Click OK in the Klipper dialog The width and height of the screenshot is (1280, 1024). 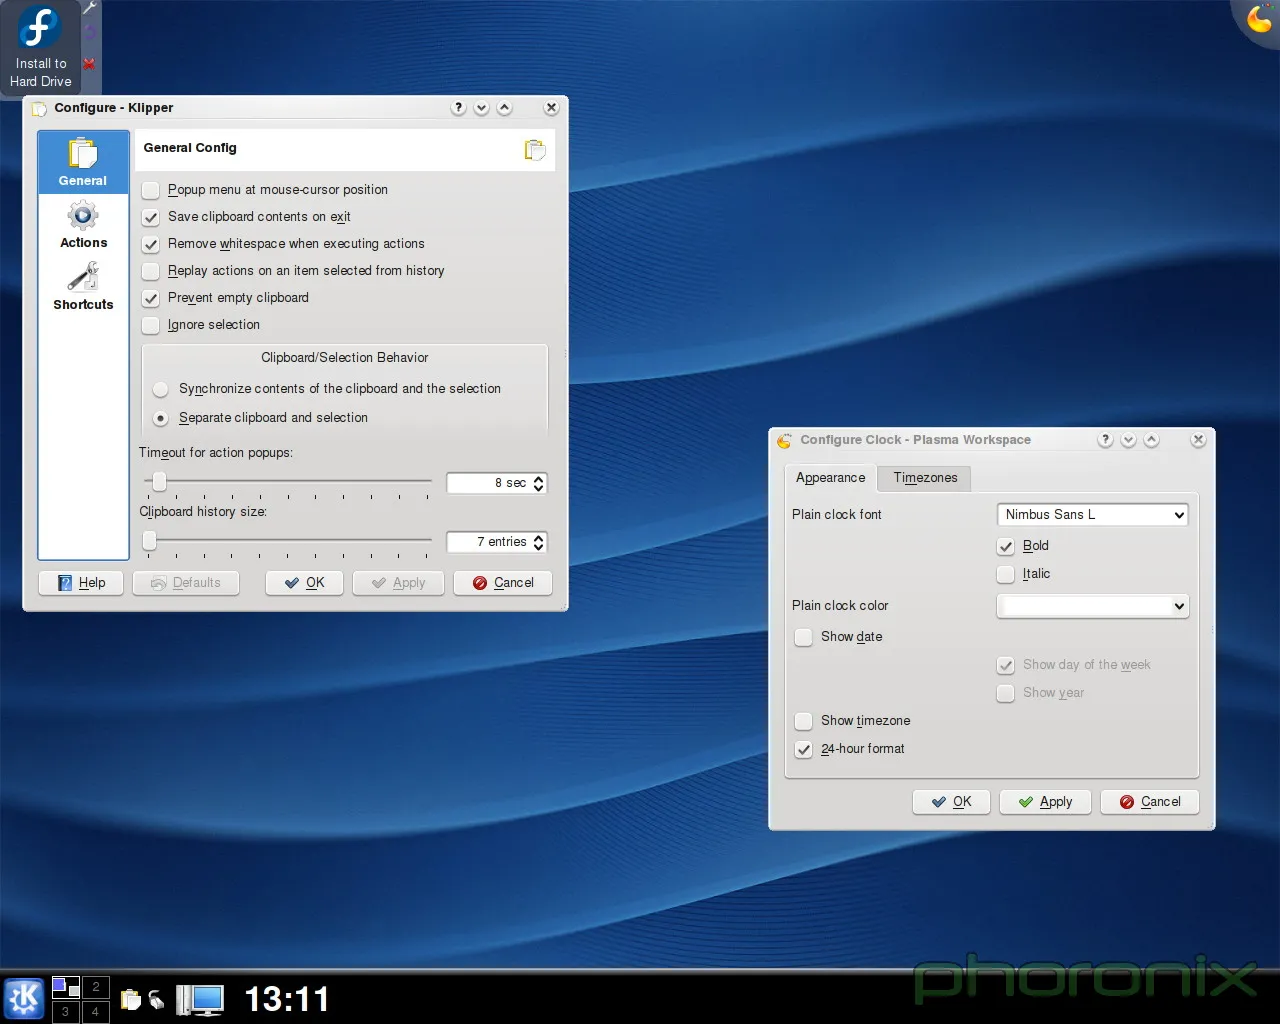305,583
